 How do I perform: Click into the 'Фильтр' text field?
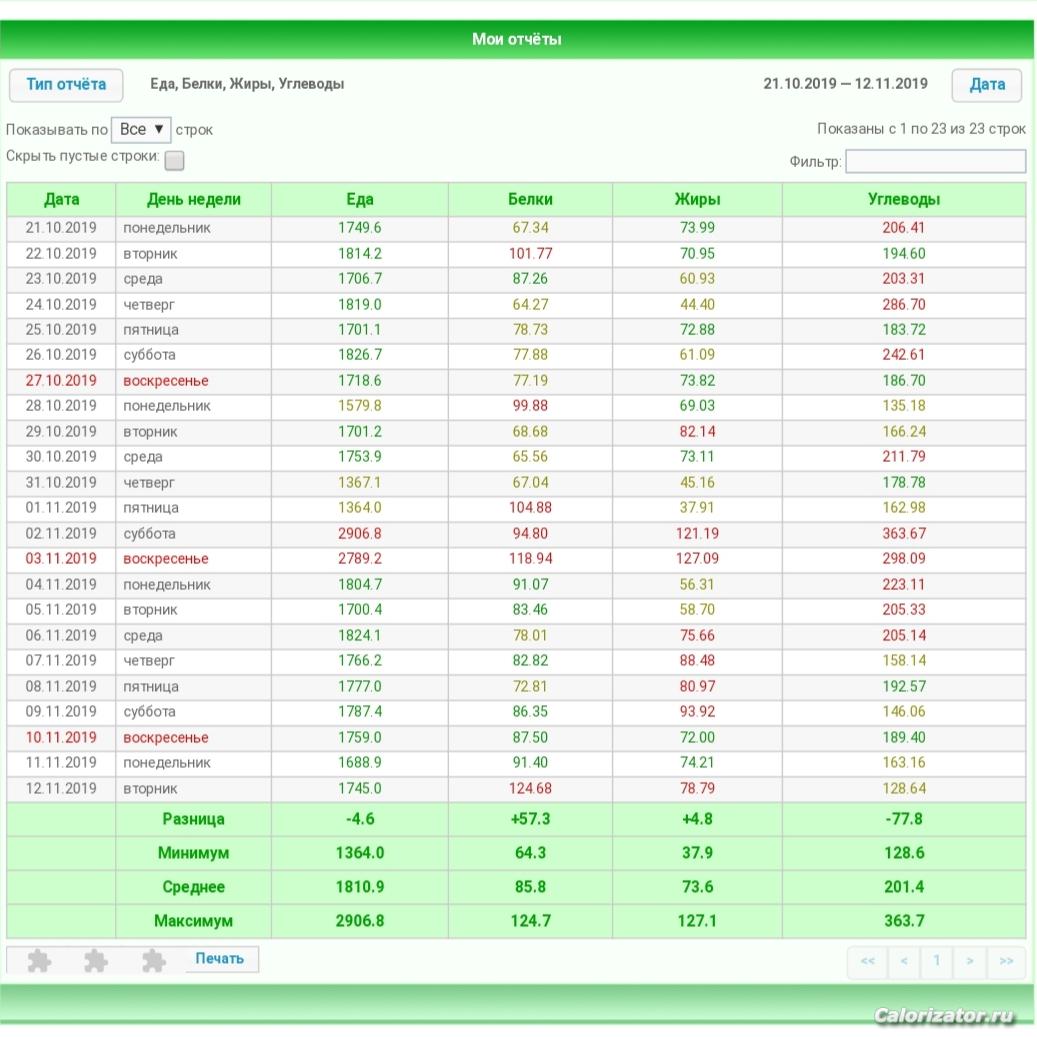[935, 161]
